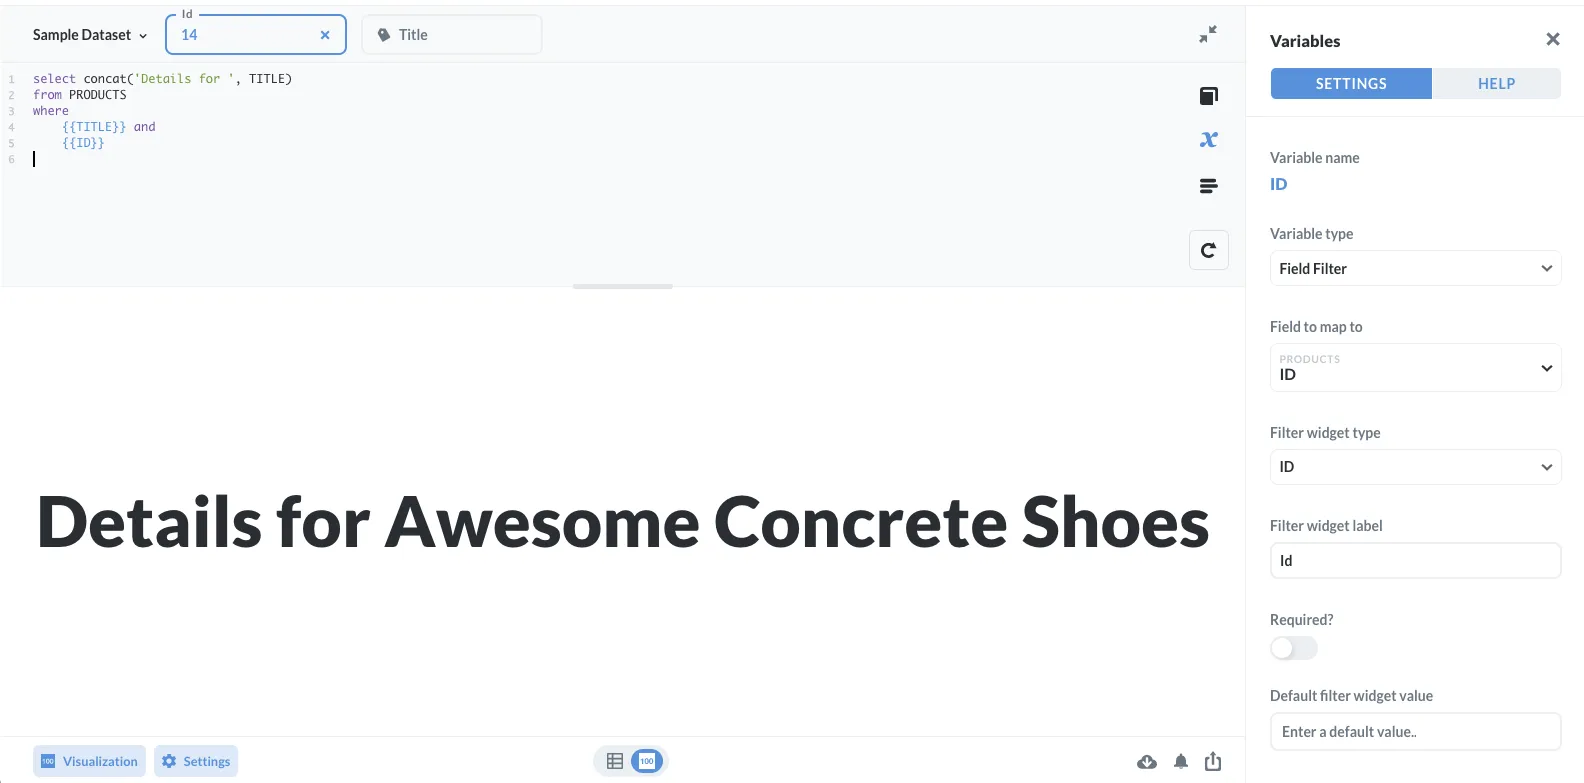Viewport: 1584px width, 783px height.
Task: Open the SQL snippets icon
Action: [1208, 186]
